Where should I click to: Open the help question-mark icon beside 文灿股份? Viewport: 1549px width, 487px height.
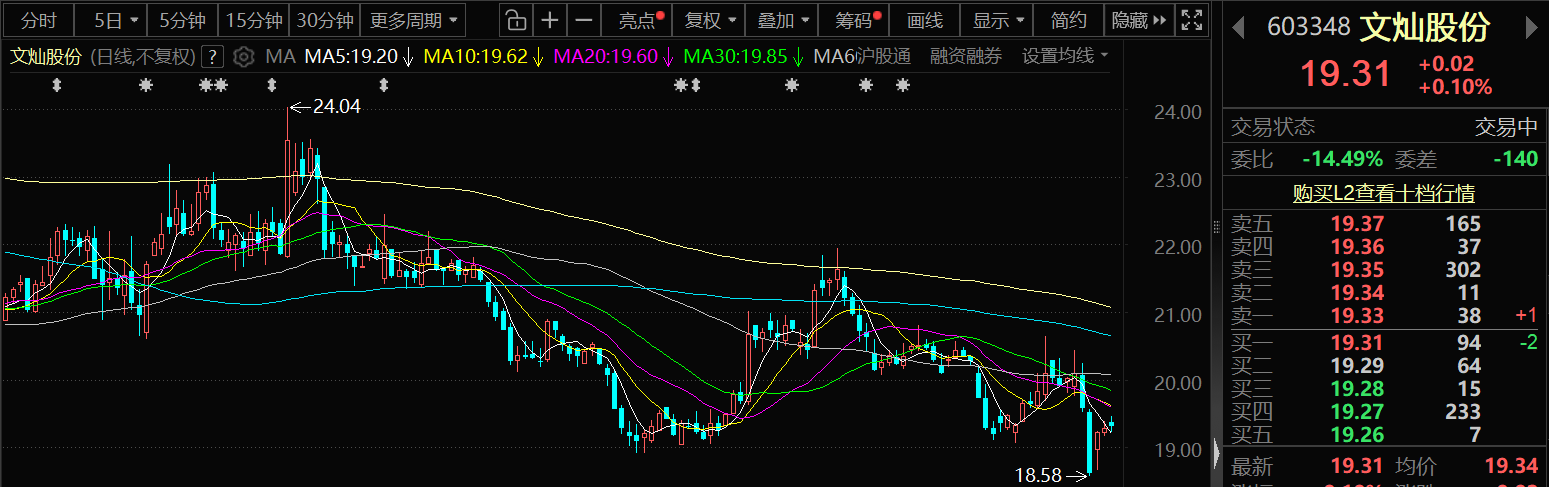tap(212, 56)
